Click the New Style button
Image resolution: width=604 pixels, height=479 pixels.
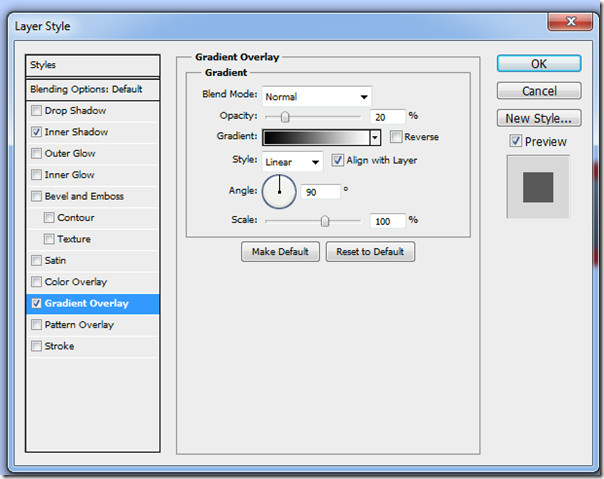pyautogui.click(x=539, y=118)
